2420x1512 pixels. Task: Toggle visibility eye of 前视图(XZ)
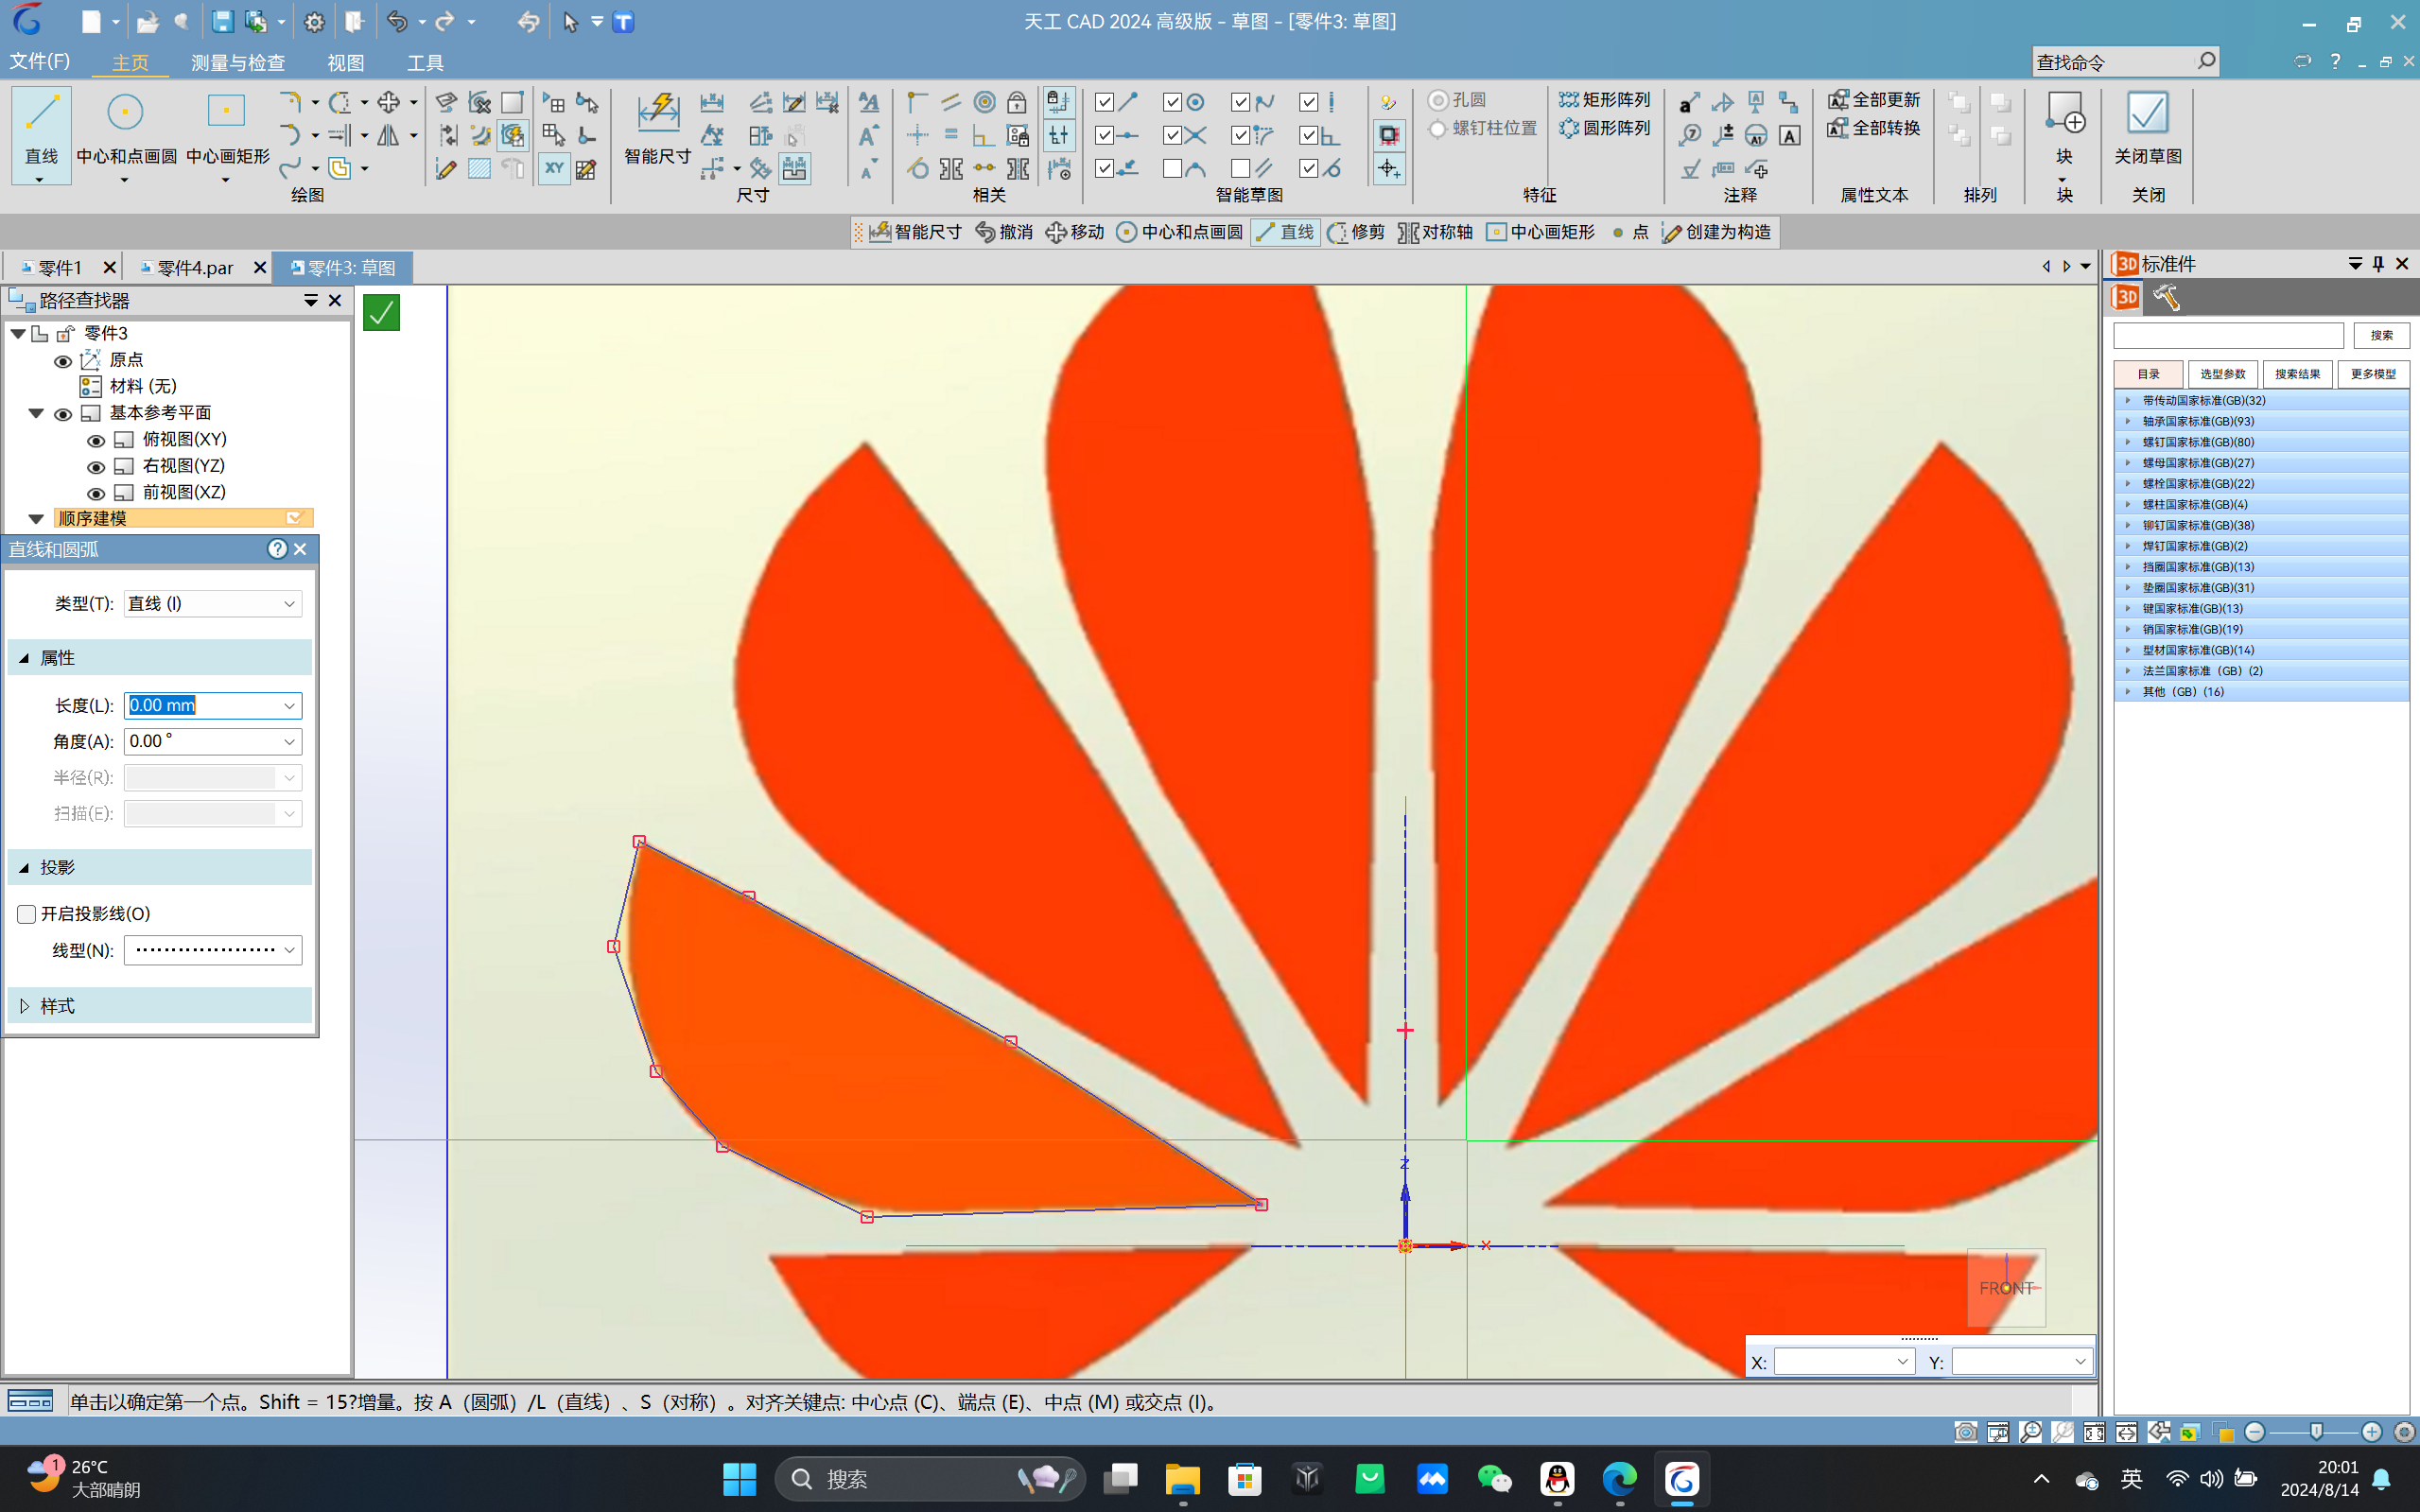point(96,493)
